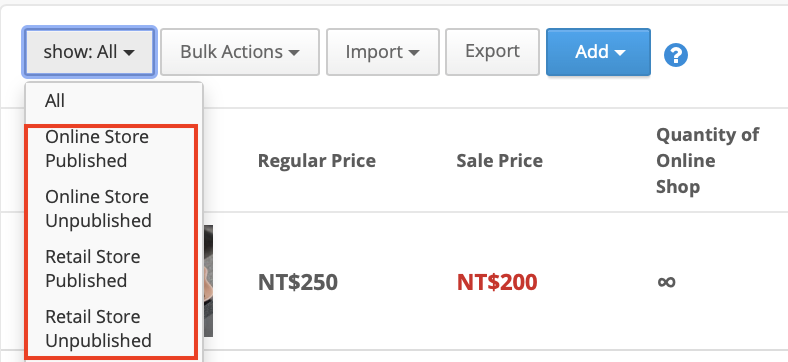Image resolution: width=788 pixels, height=362 pixels.
Task: Click the NT$250 regular price value
Action: (x=298, y=282)
